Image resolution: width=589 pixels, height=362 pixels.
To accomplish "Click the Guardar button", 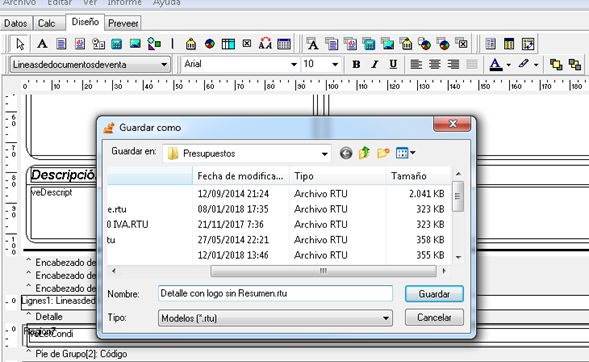I will (434, 294).
